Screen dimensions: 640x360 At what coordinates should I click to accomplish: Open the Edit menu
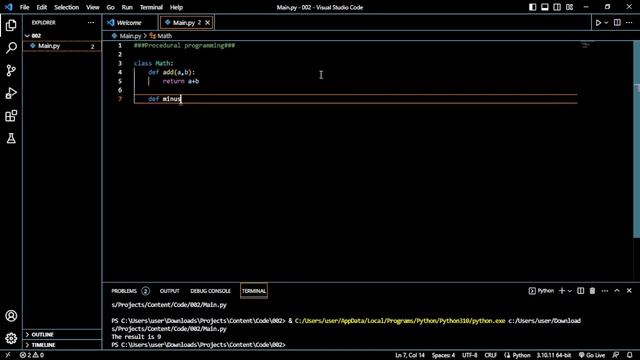(42, 7)
